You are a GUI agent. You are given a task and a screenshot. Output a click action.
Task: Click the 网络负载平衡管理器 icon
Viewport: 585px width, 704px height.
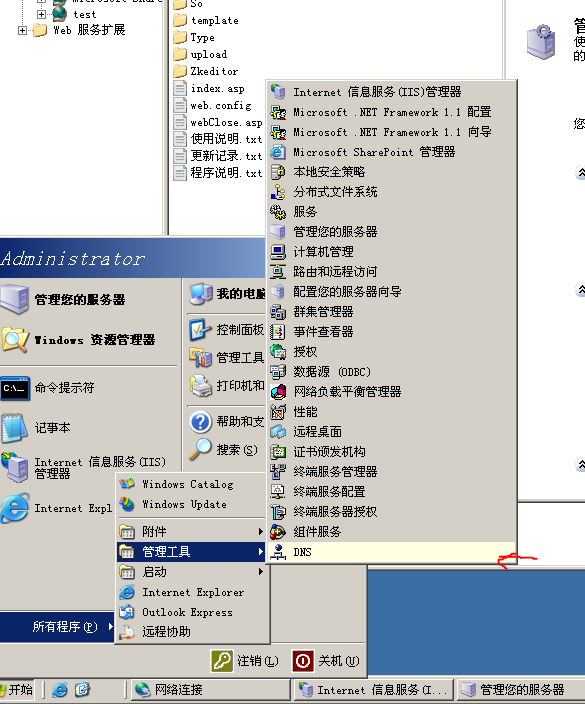[x=278, y=392]
